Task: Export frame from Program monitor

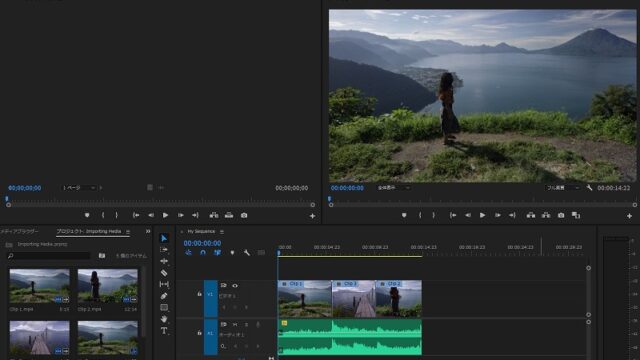Action: pos(561,215)
